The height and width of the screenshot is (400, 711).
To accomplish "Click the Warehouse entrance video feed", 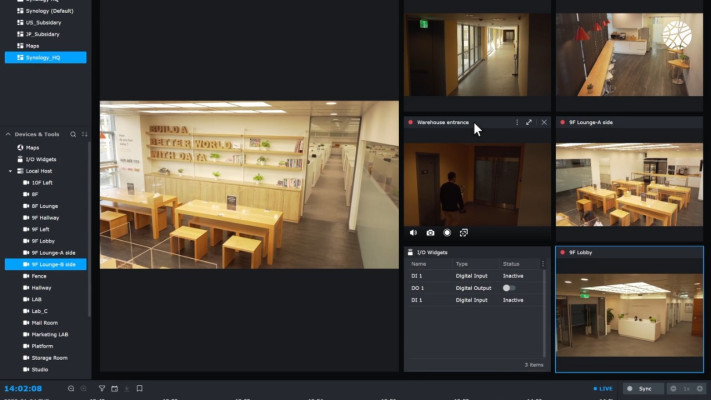I will point(477,185).
